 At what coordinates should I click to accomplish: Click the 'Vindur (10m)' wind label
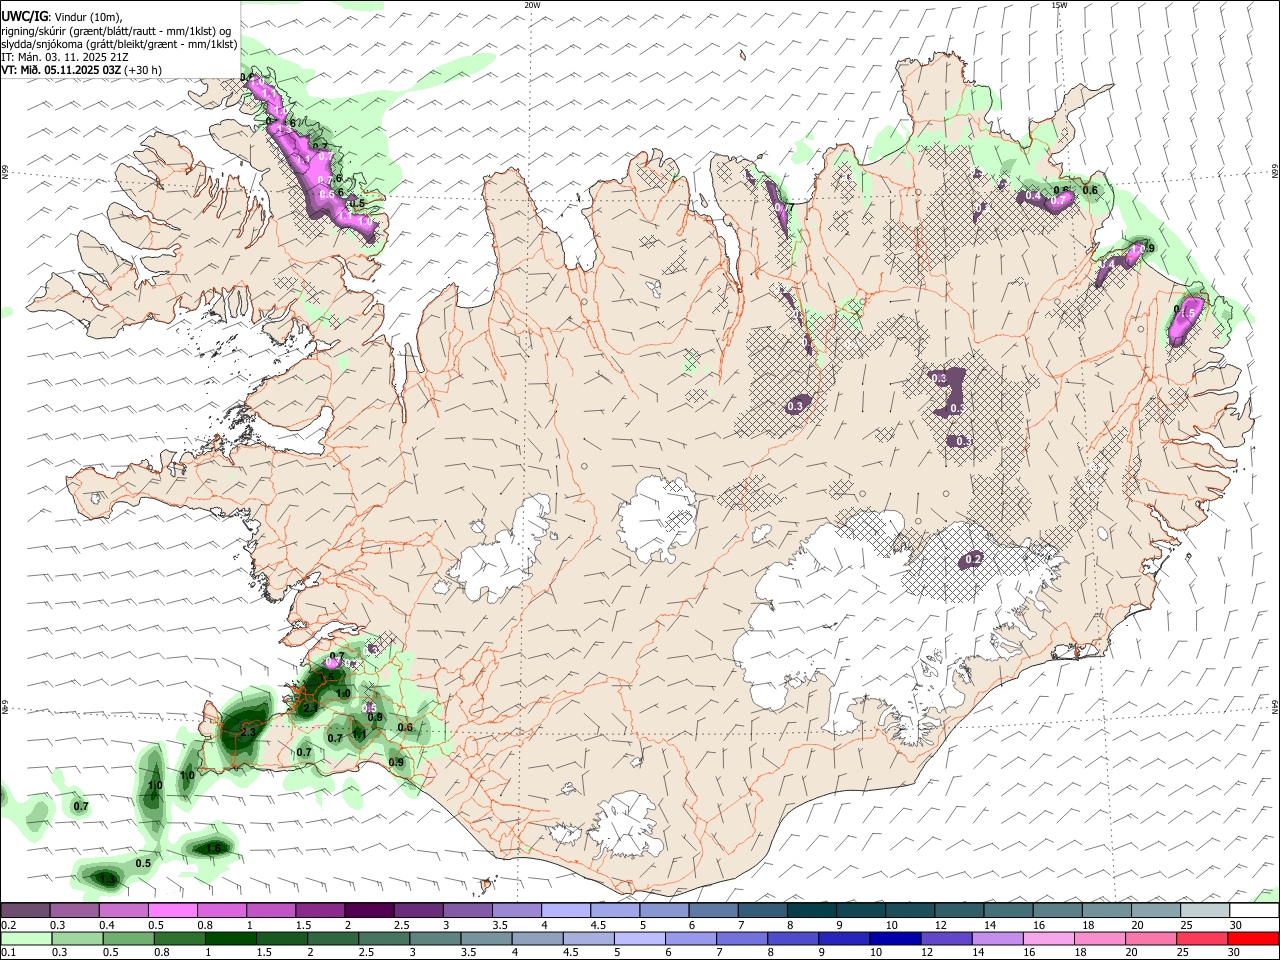pos(88,17)
